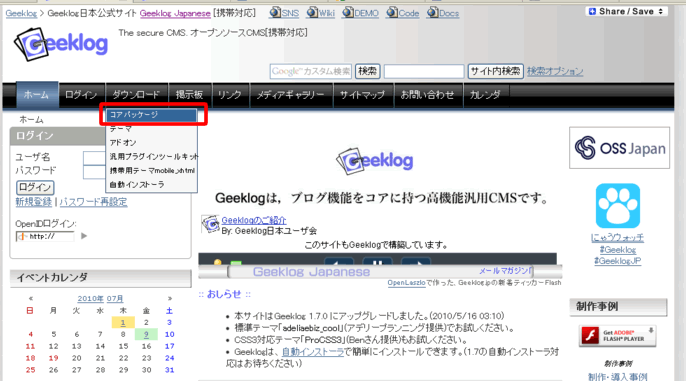Click the center Geeklog logo image

pos(374,161)
